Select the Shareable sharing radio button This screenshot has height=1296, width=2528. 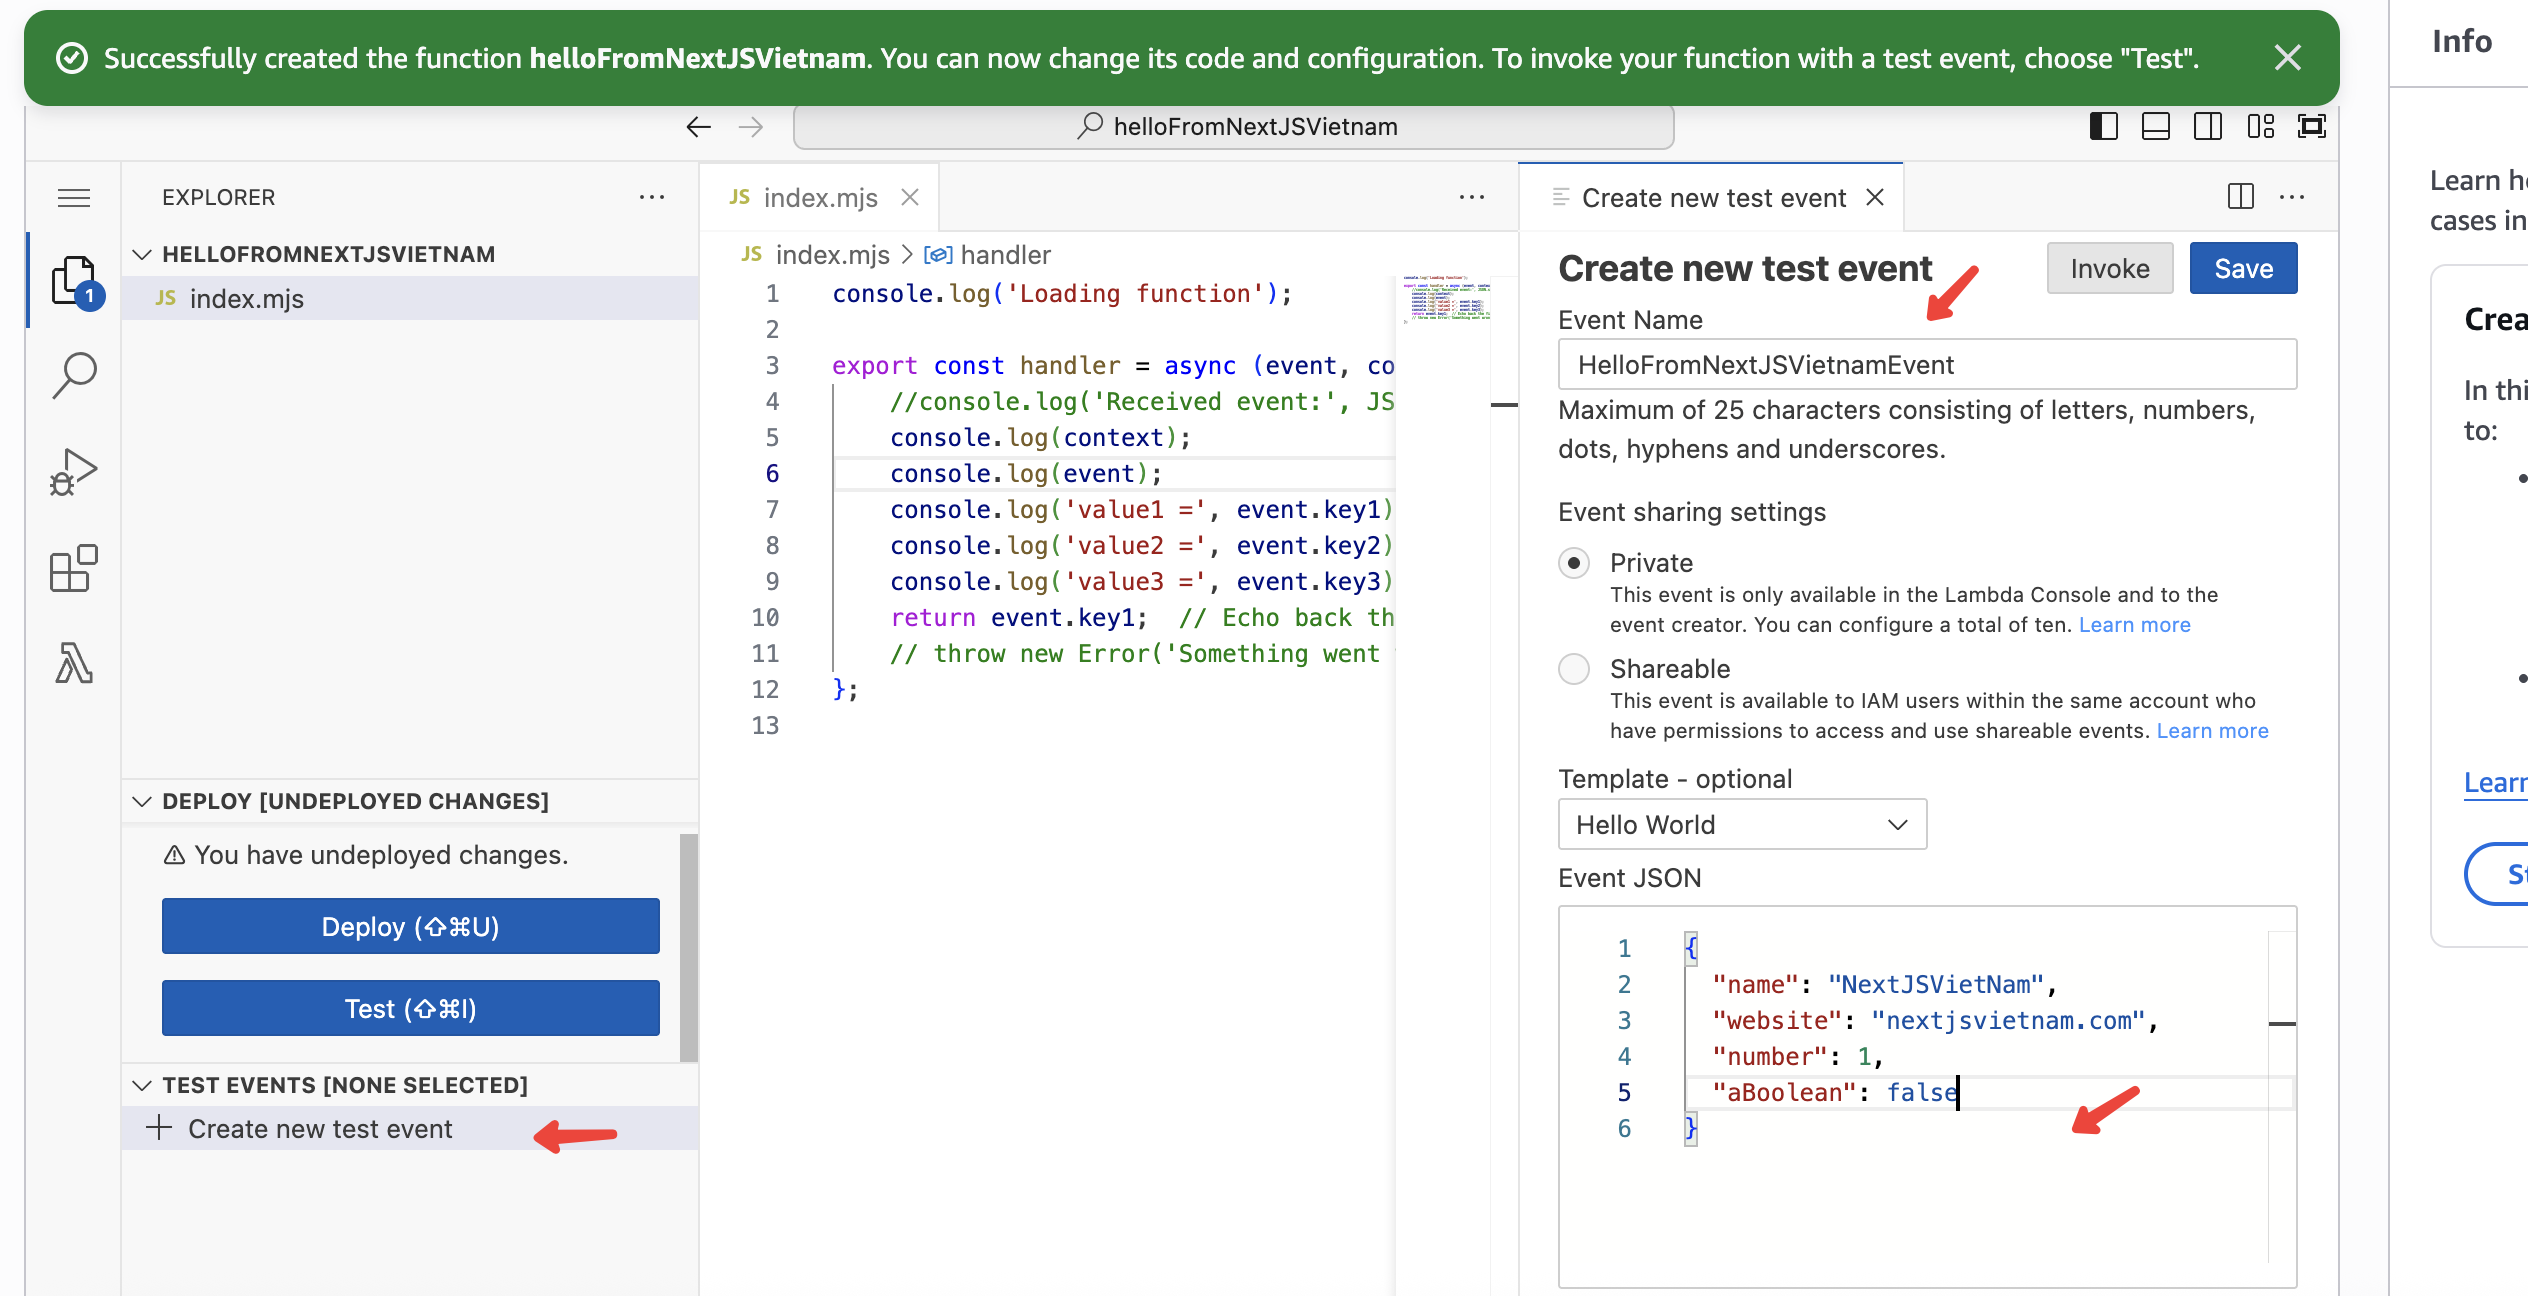(1574, 669)
